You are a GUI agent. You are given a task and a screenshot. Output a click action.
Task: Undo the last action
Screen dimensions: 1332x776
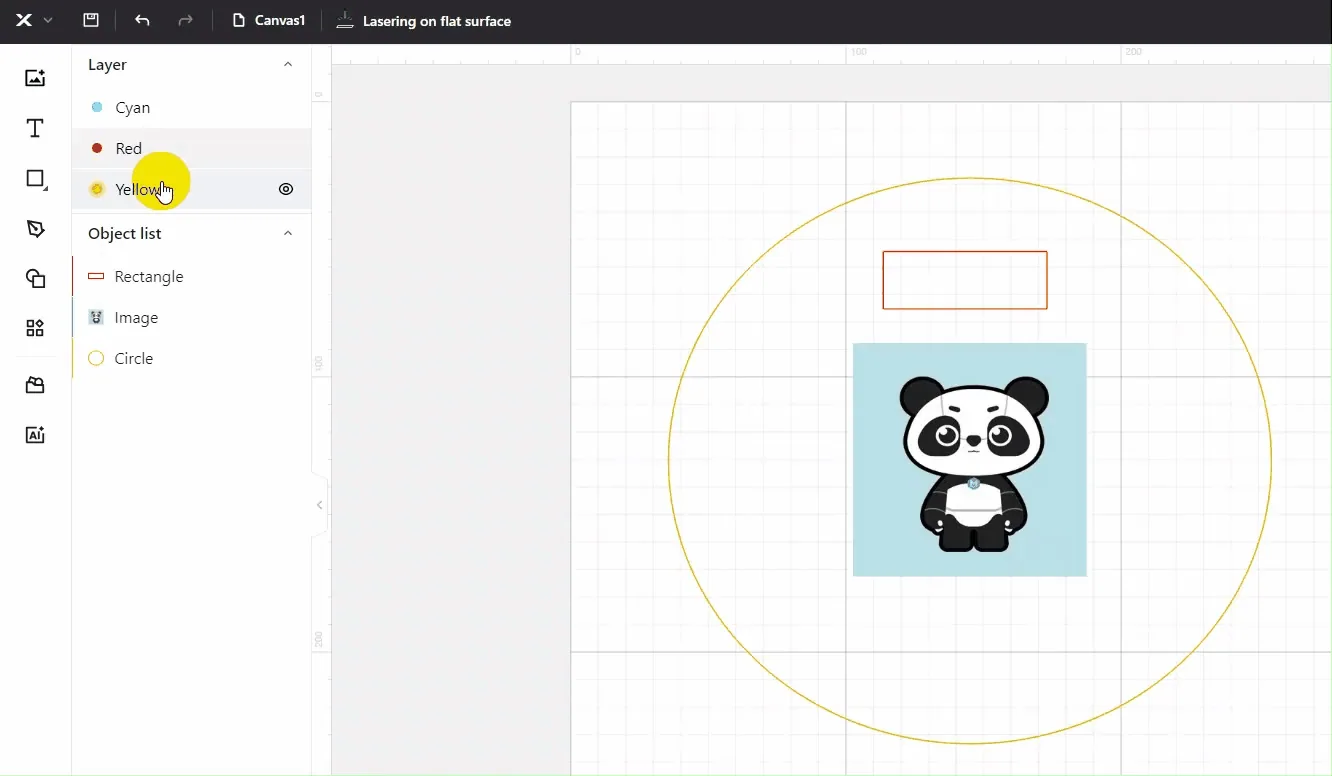coord(142,20)
